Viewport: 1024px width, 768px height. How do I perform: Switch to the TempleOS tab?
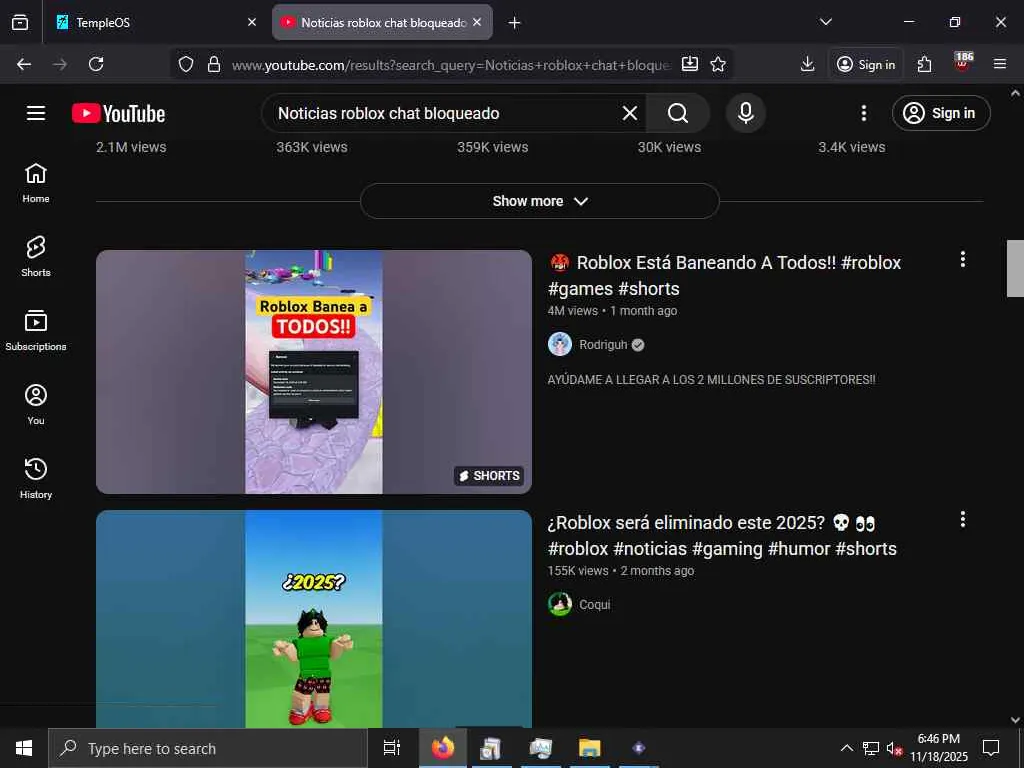pyautogui.click(x=150, y=22)
